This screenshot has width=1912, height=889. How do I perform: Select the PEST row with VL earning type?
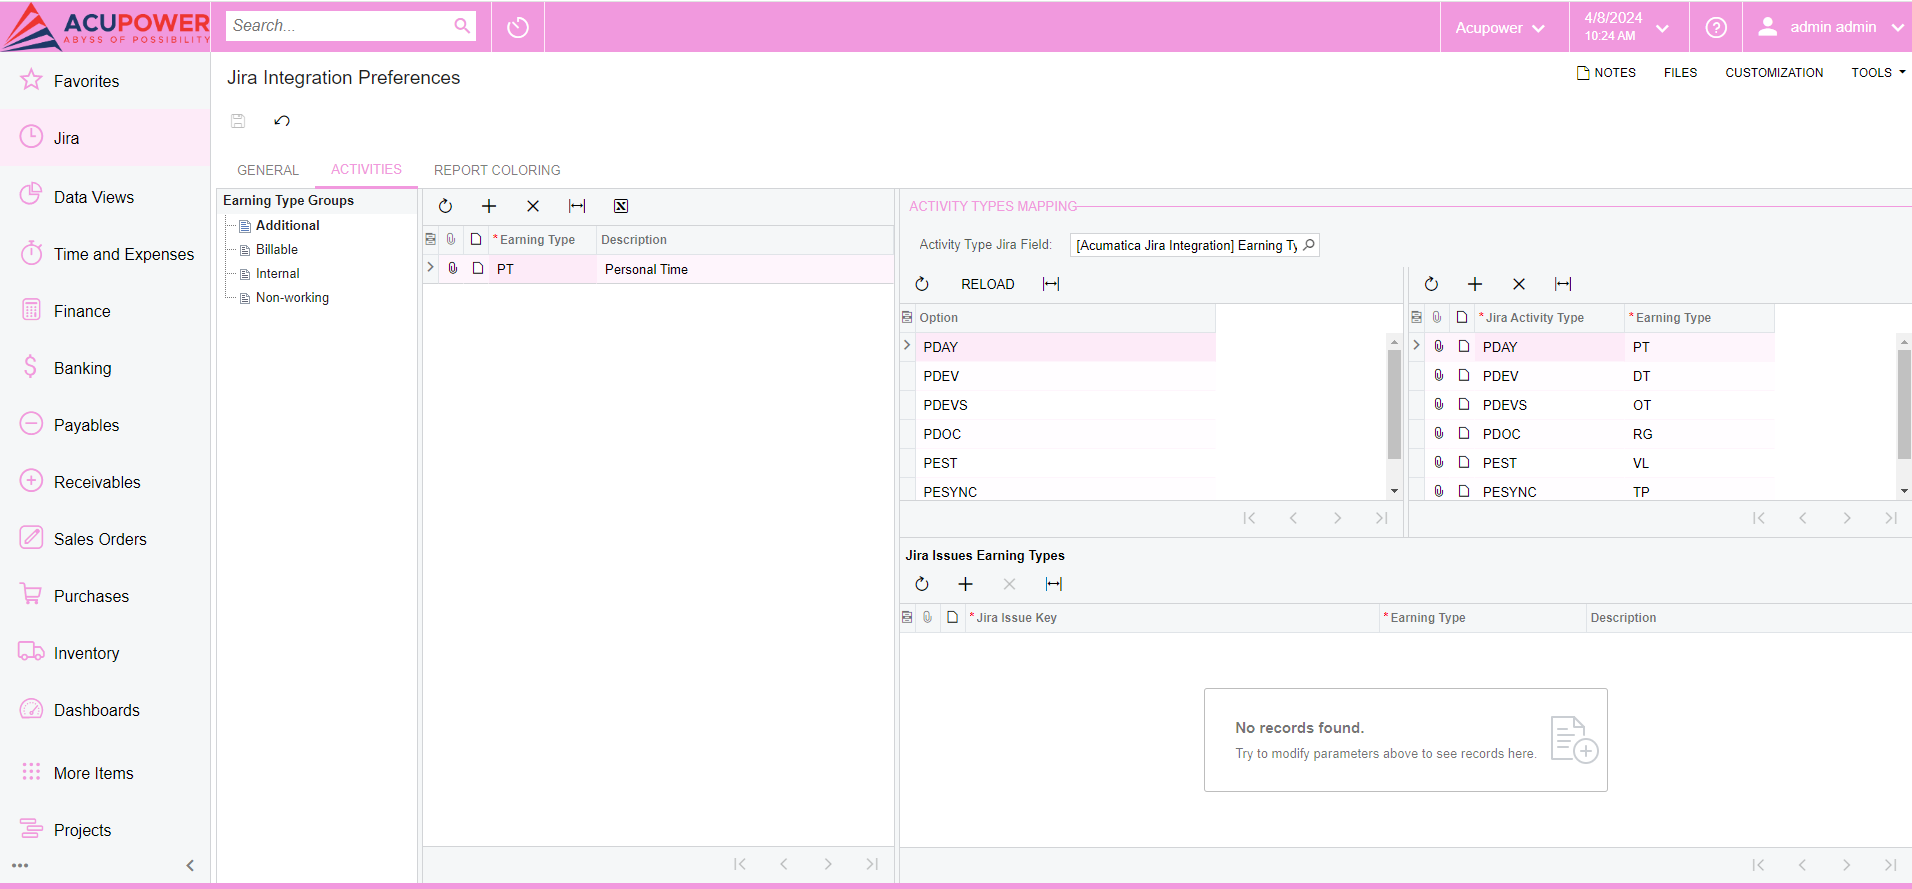tap(1594, 463)
